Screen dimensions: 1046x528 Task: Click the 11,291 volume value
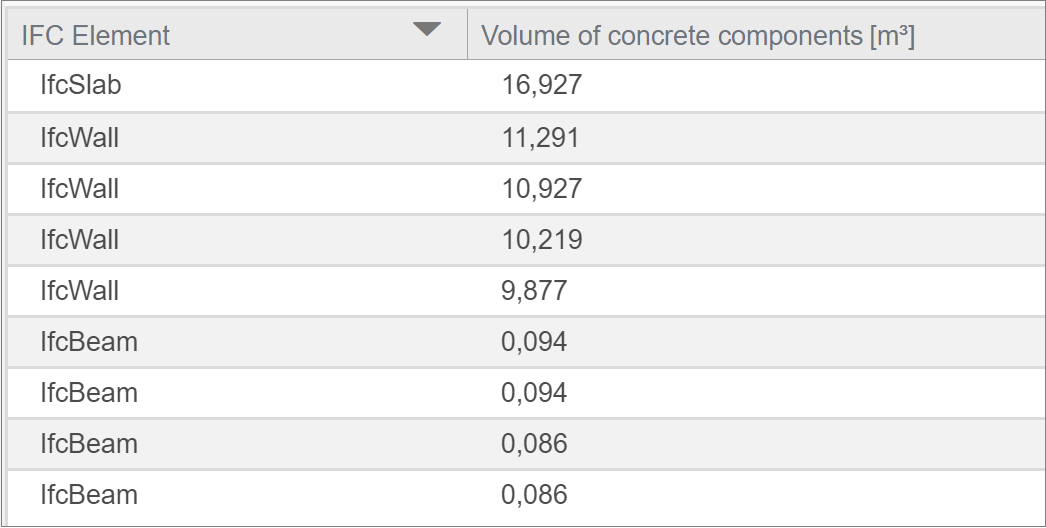pyautogui.click(x=540, y=138)
